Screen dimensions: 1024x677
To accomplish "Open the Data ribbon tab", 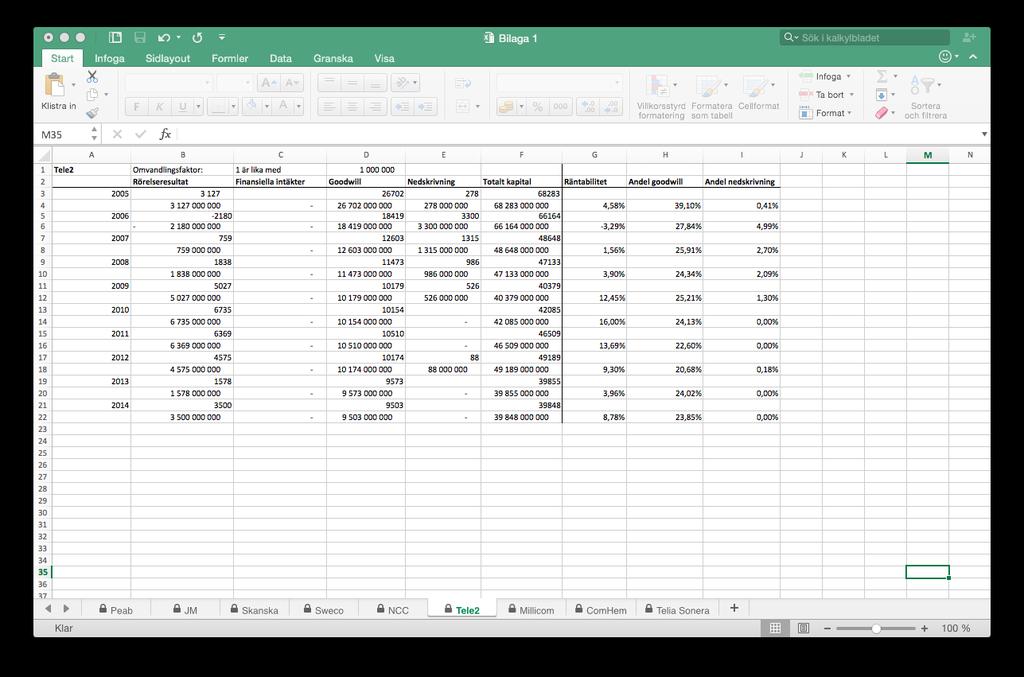I will (x=280, y=58).
